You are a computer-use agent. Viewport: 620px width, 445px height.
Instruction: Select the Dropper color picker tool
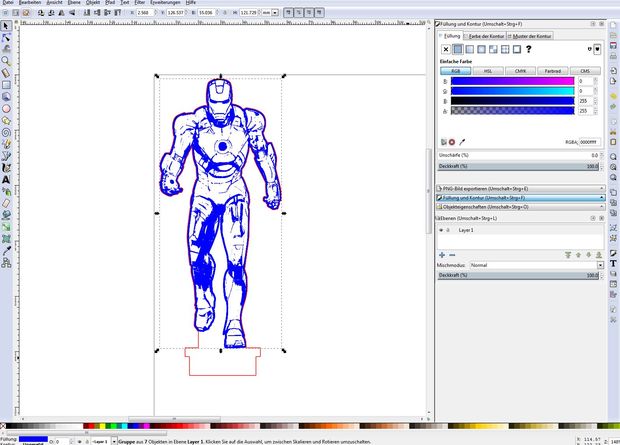tap(6, 251)
